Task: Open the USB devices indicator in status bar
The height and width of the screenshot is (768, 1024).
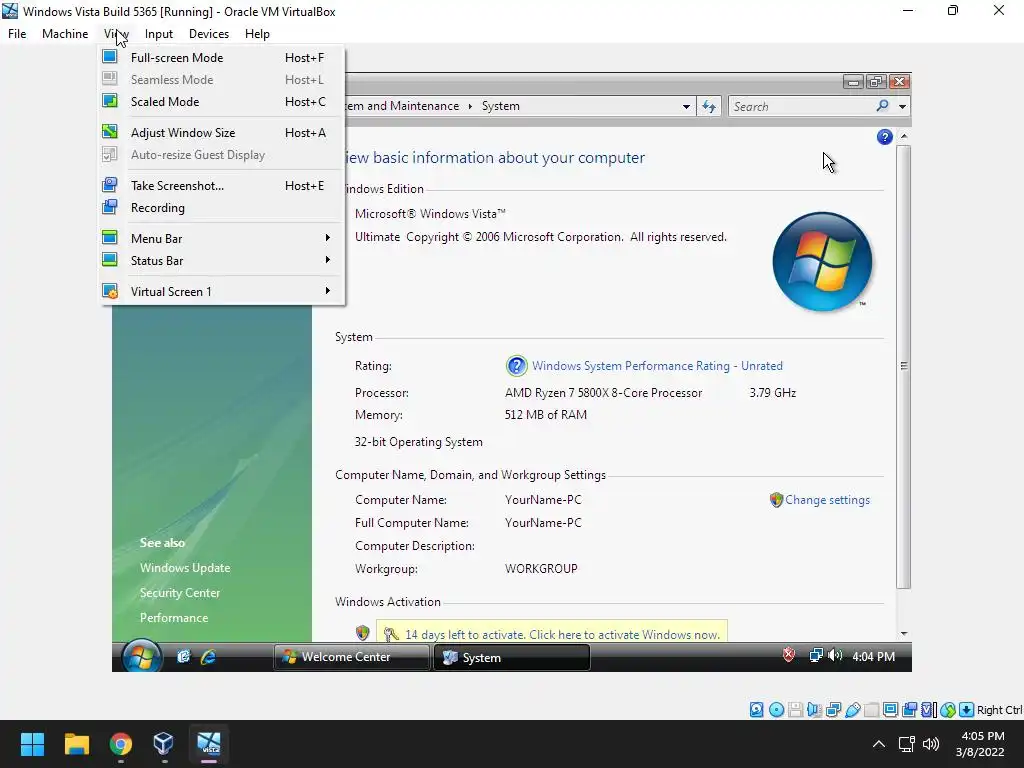Action: pyautogui.click(x=852, y=710)
